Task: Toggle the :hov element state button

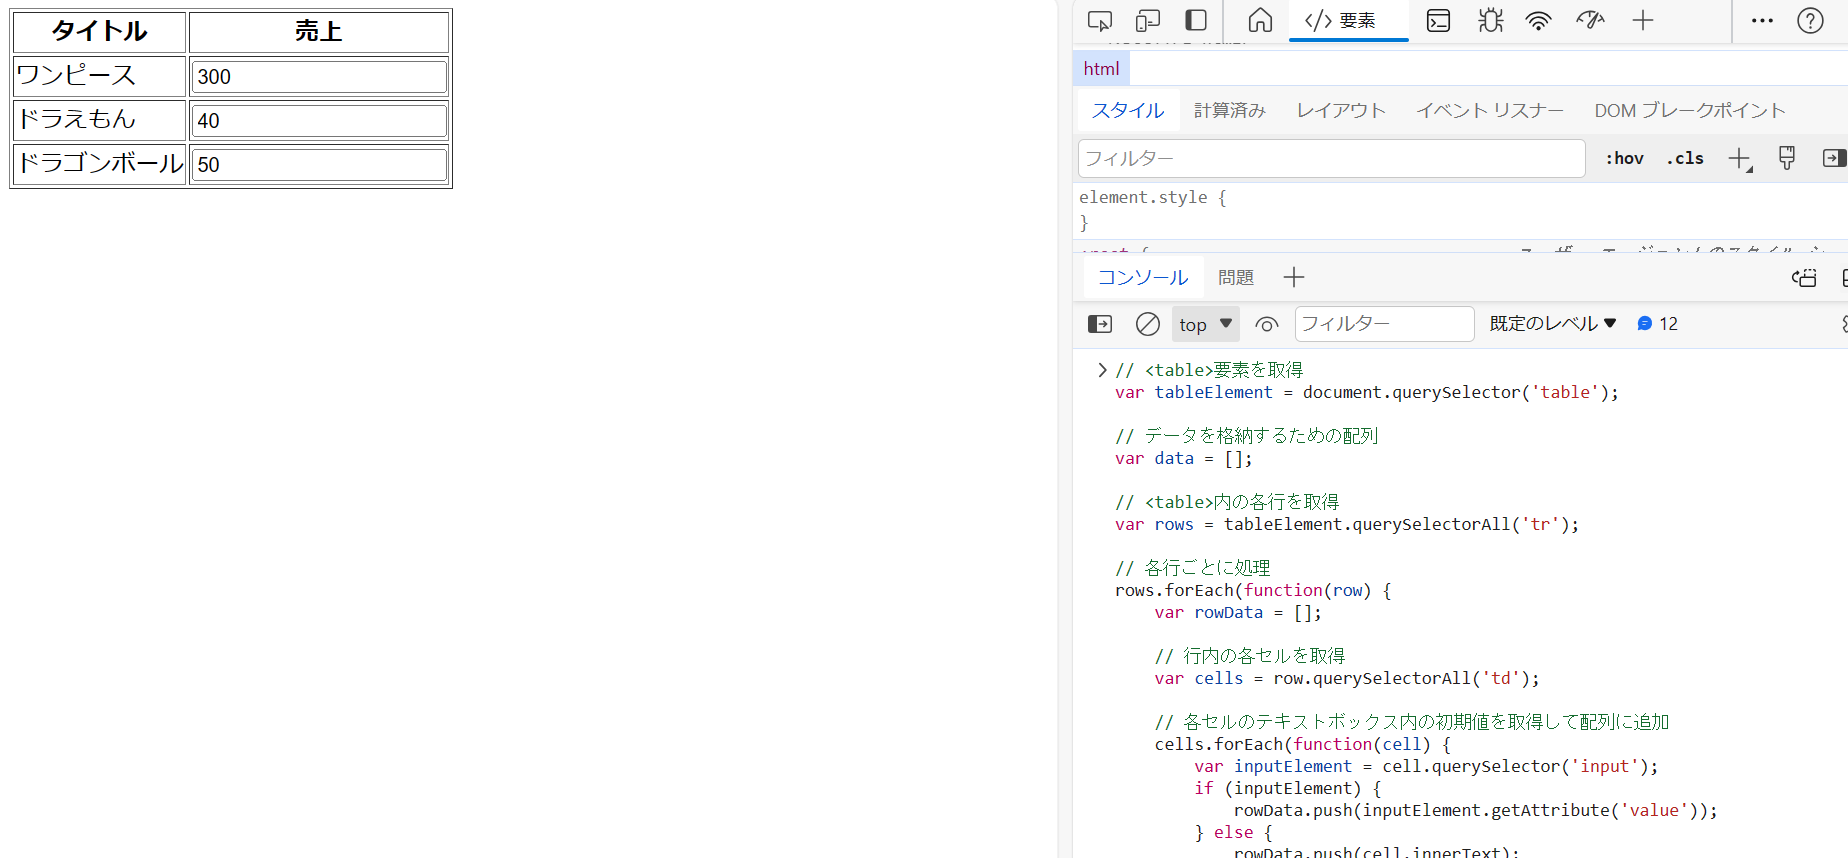Action: click(x=1625, y=158)
